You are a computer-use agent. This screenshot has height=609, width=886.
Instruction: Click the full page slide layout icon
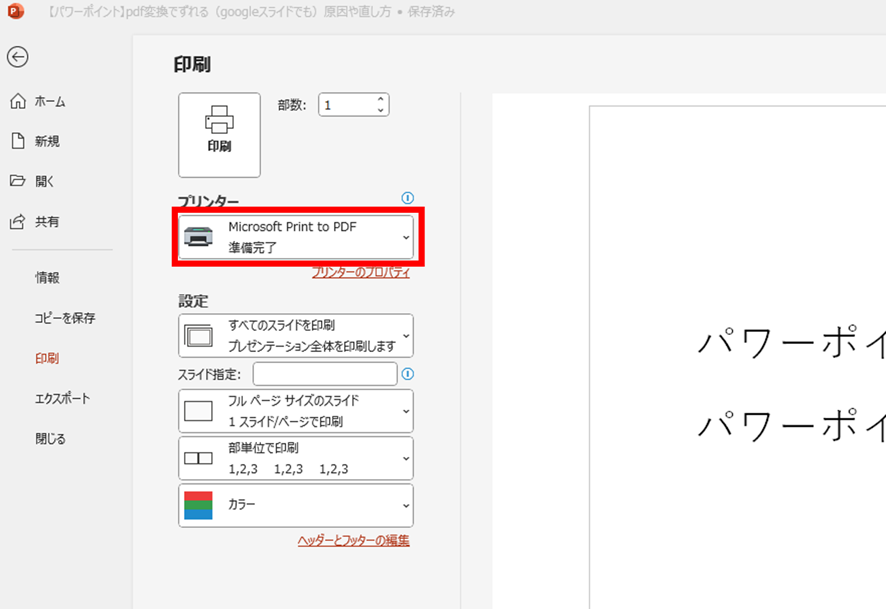198,410
